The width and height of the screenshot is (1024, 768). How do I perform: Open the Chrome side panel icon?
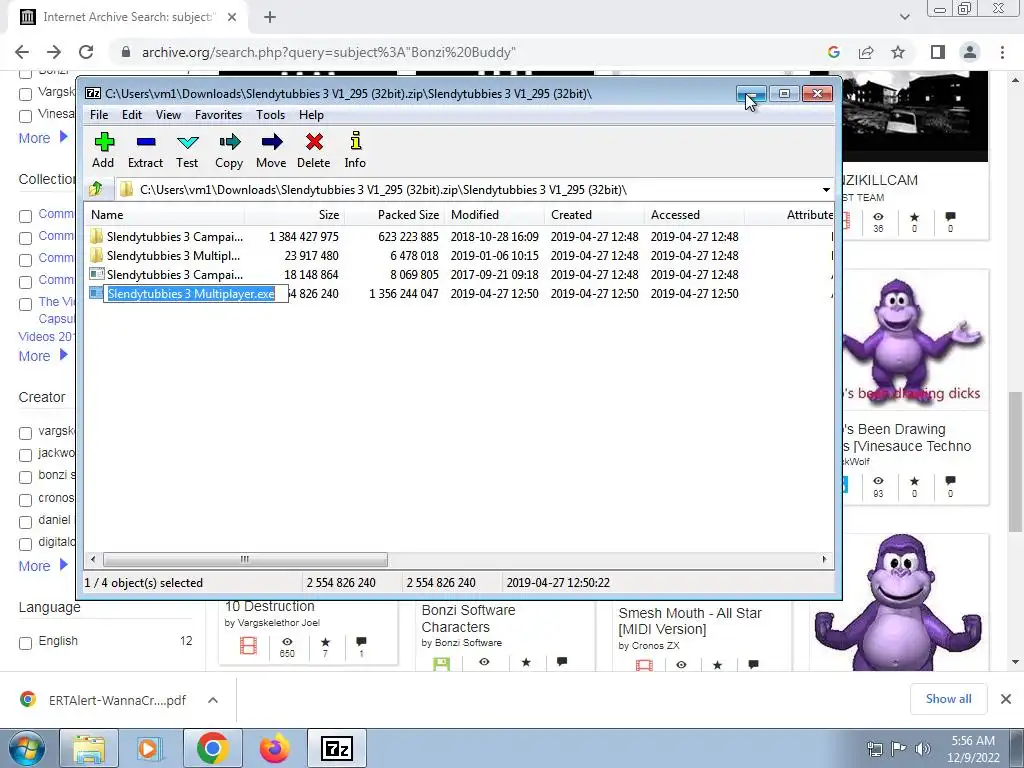[938, 52]
